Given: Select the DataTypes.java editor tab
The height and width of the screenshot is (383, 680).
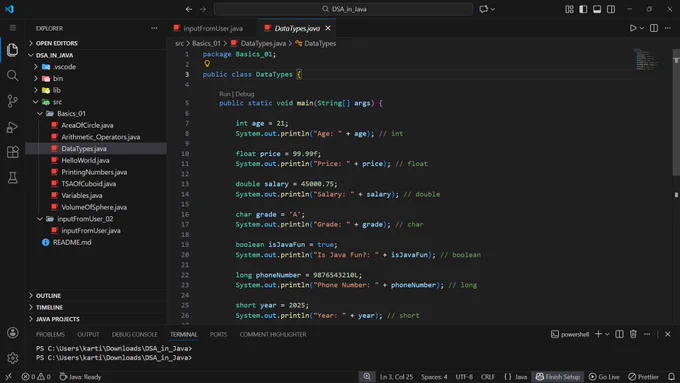Looking at the screenshot, I should point(297,29).
